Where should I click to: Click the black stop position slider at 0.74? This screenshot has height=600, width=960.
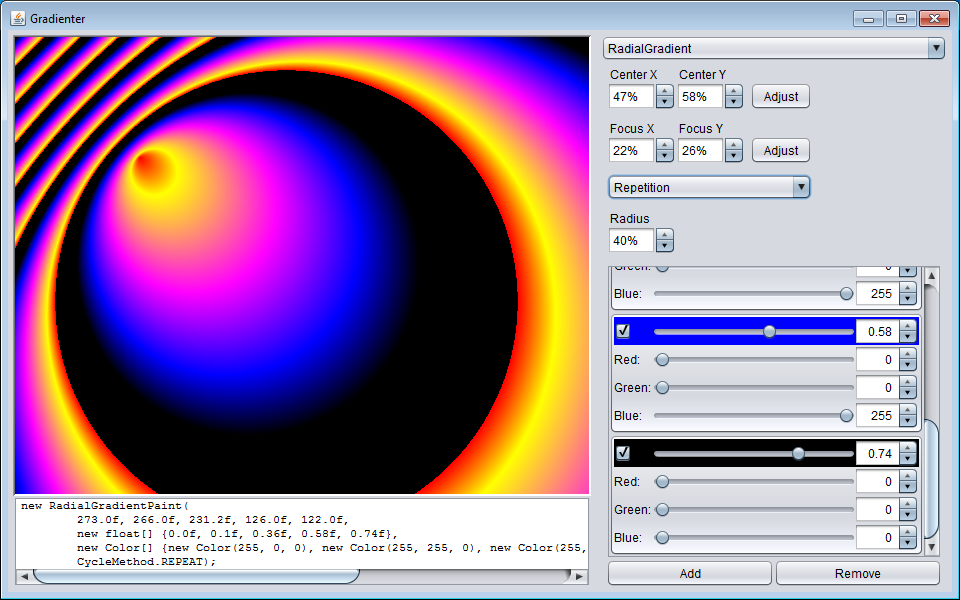(x=754, y=454)
